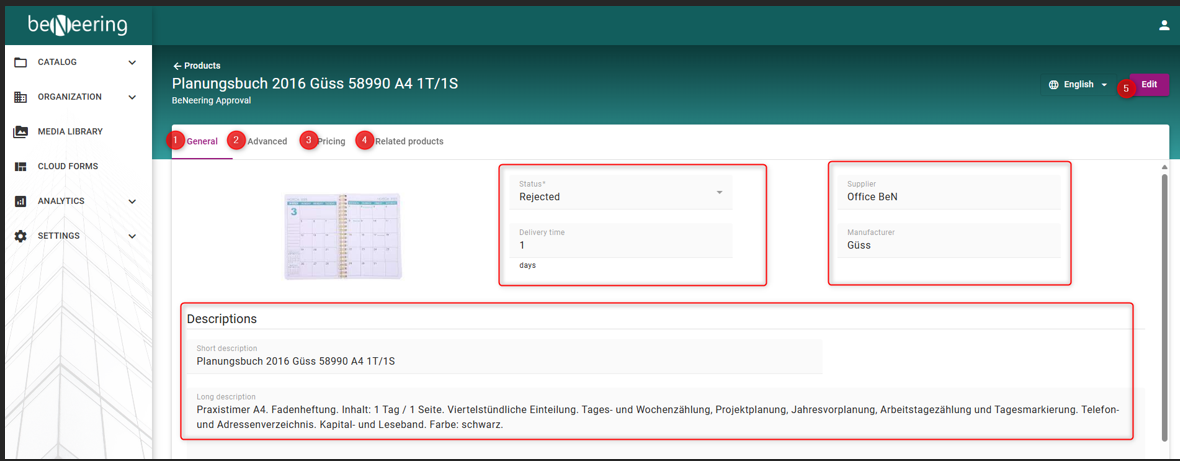Switch to the Advanced tab
Viewport: 1180px width, 461px height.
(267, 141)
